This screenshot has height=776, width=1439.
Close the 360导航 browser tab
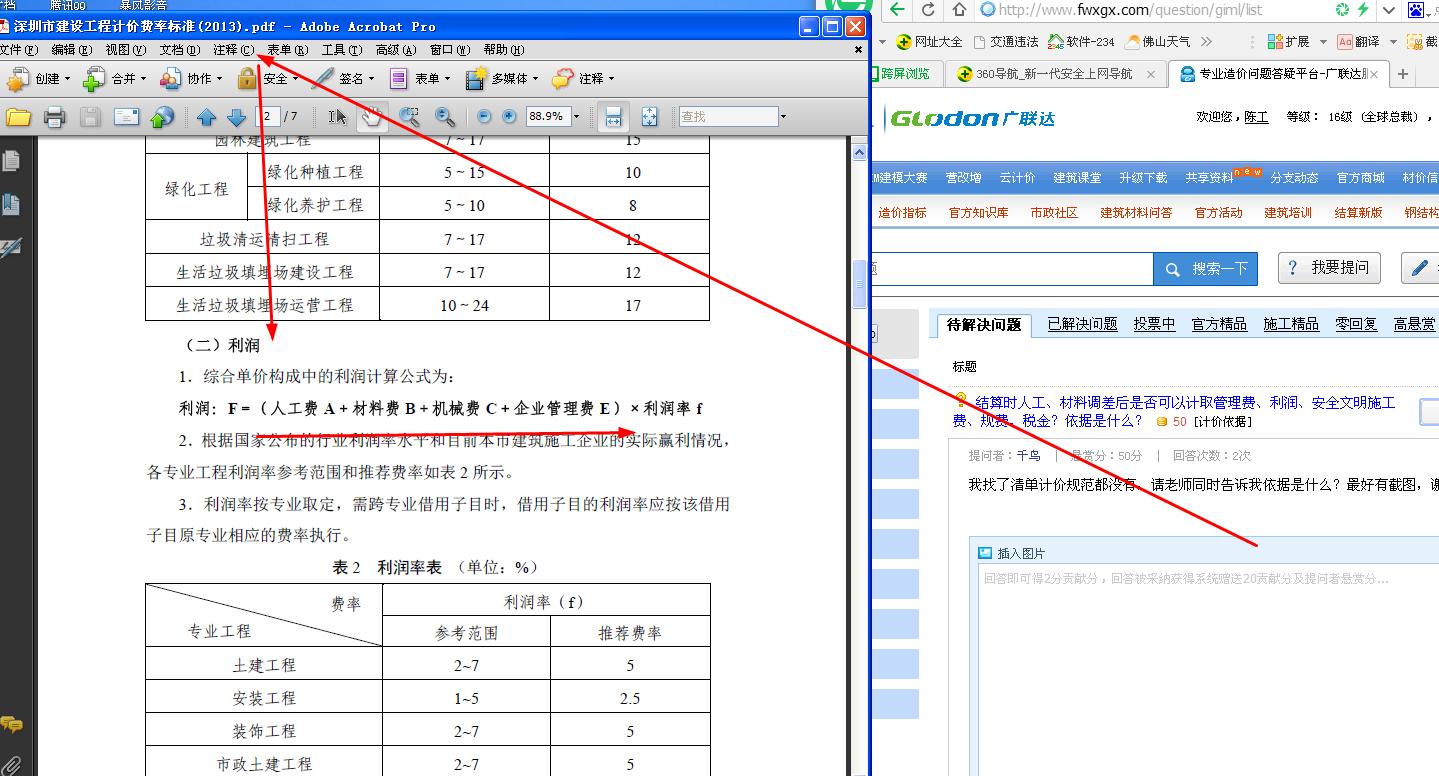pyautogui.click(x=1150, y=74)
